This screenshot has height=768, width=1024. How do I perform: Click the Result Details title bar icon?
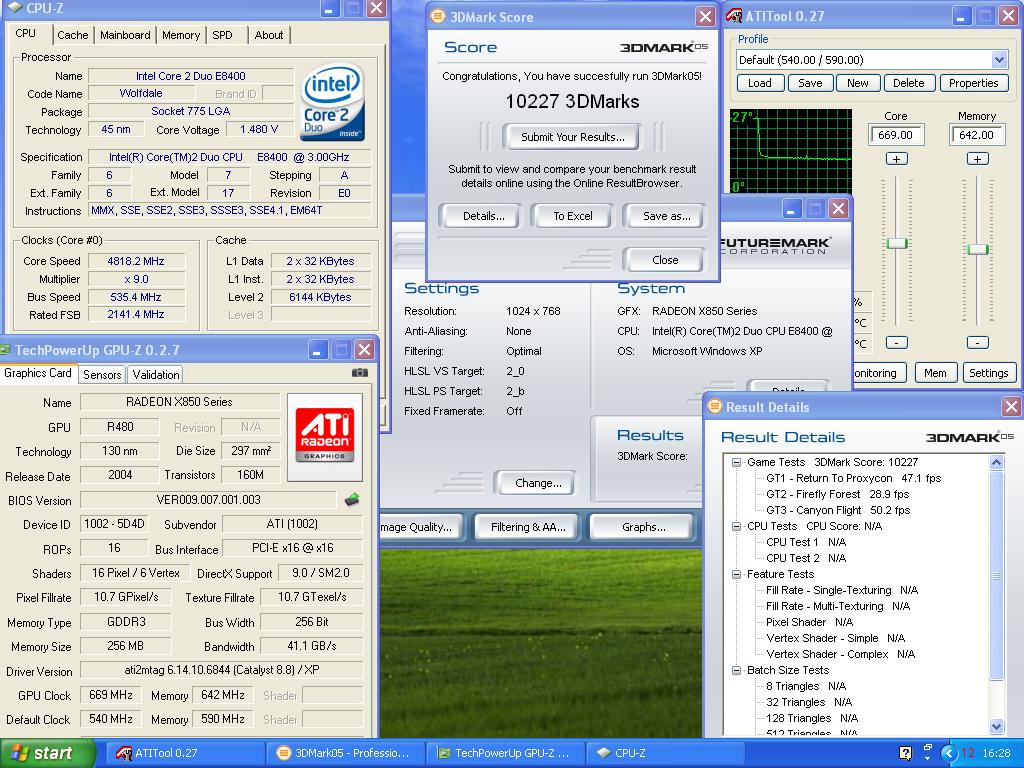click(x=715, y=406)
